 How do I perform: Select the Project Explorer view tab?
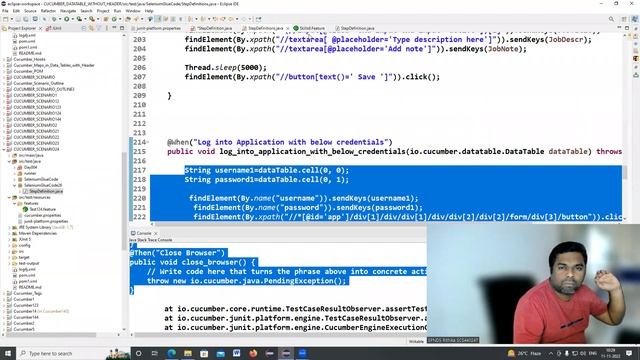tap(20, 28)
